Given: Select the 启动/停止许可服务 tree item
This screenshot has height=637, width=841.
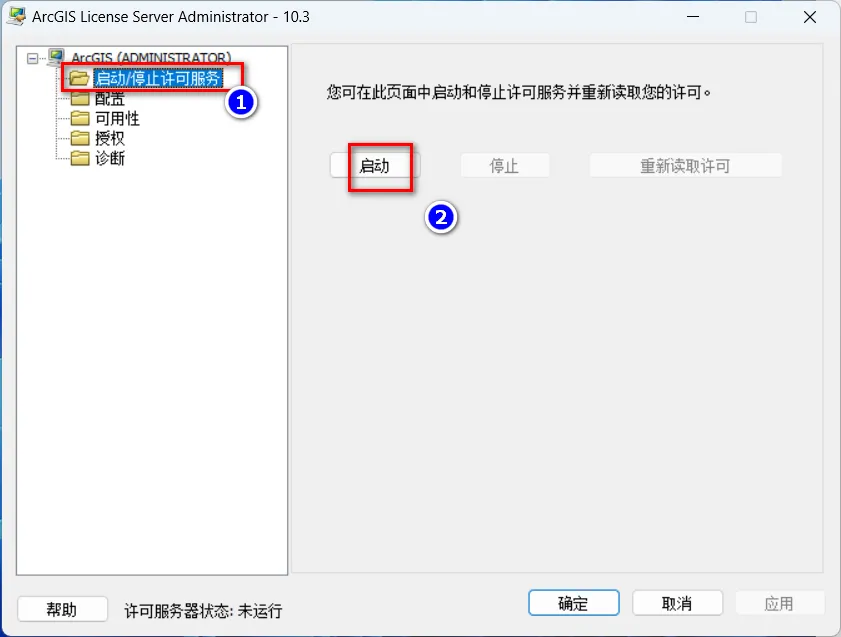Looking at the screenshot, I should (158, 79).
